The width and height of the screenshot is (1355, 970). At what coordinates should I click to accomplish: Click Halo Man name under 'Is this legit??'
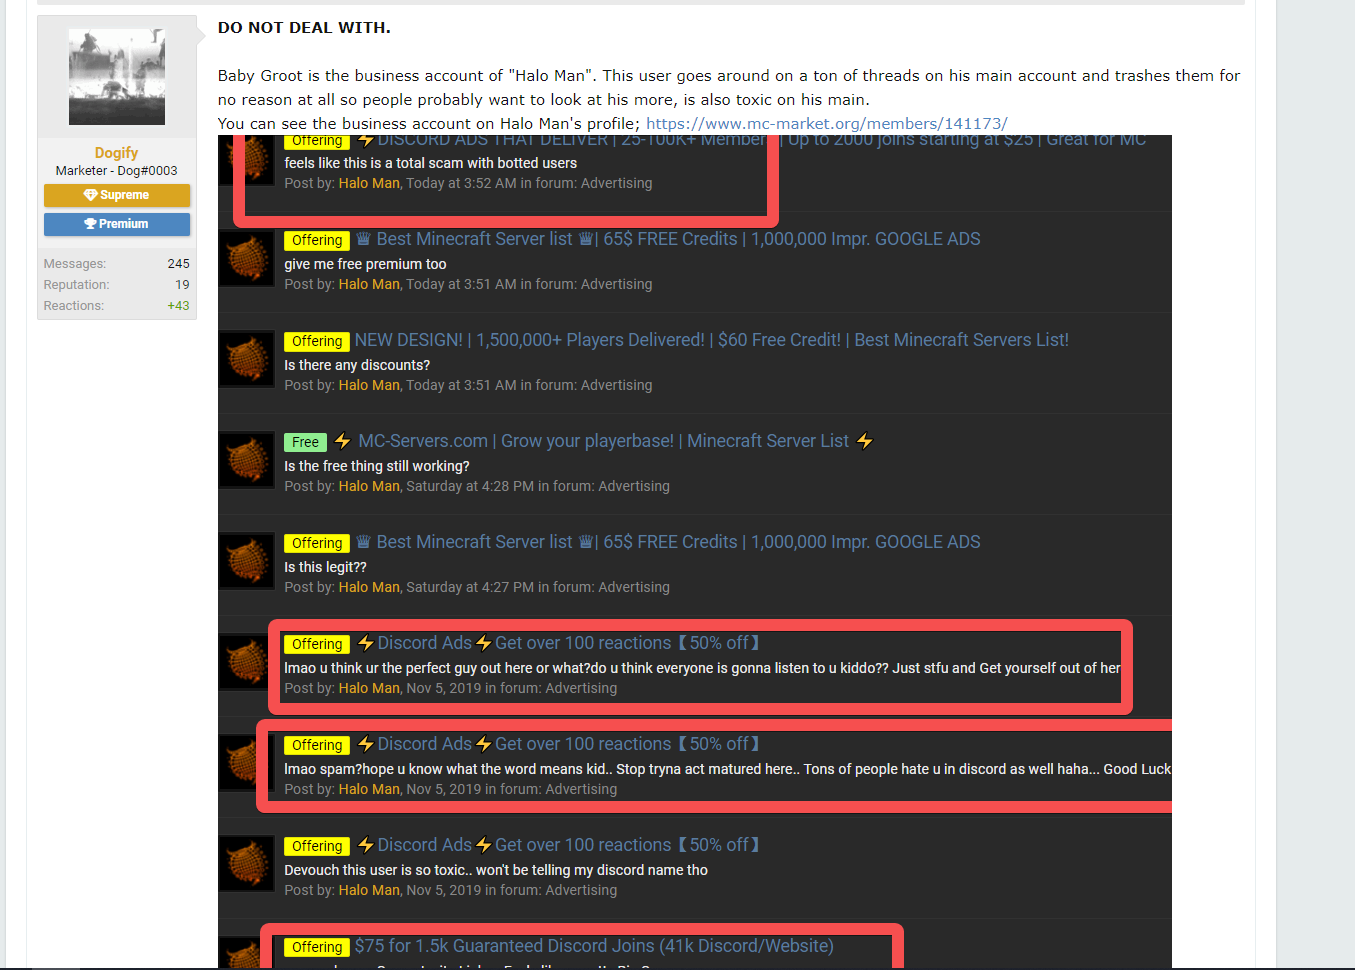[x=369, y=587]
